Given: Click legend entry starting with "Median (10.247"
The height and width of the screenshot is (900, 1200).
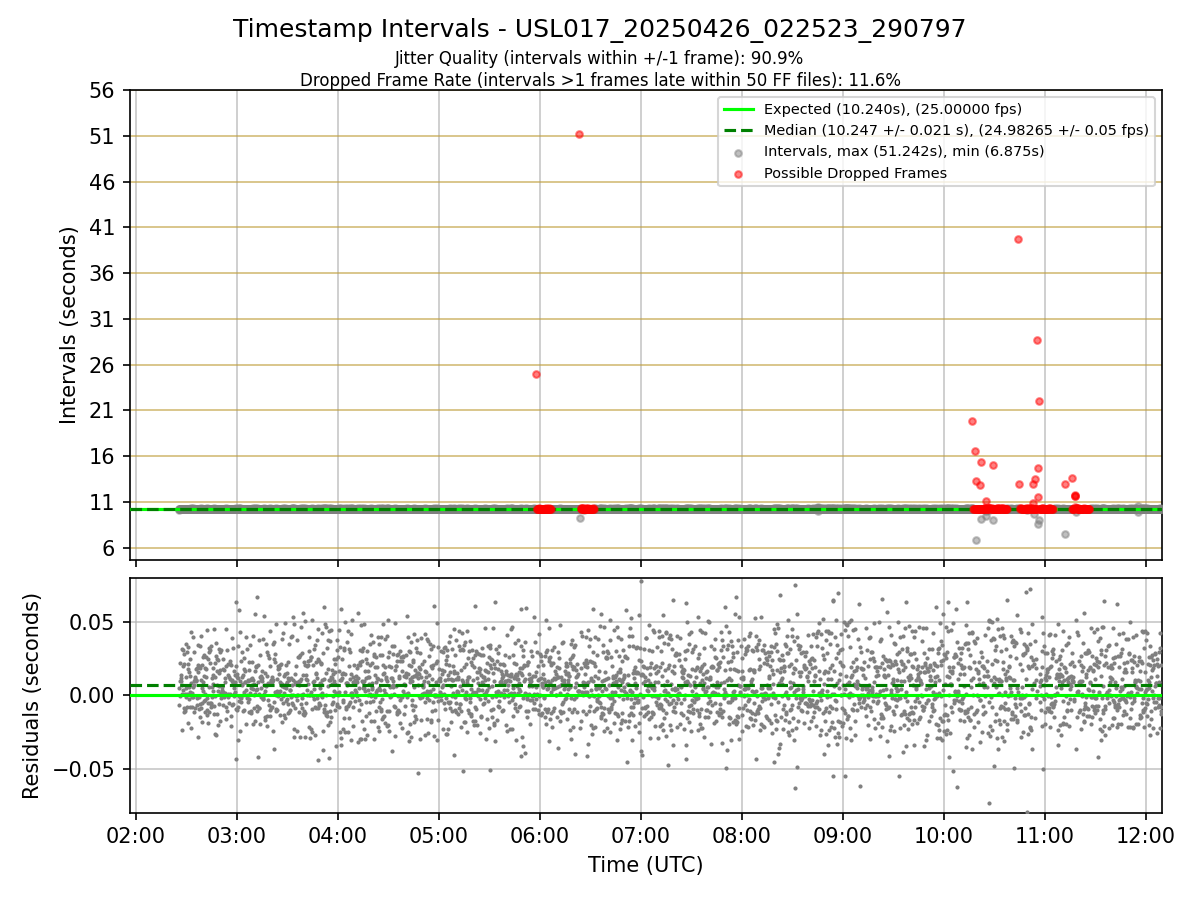Looking at the screenshot, I should pyautogui.click(x=956, y=130).
